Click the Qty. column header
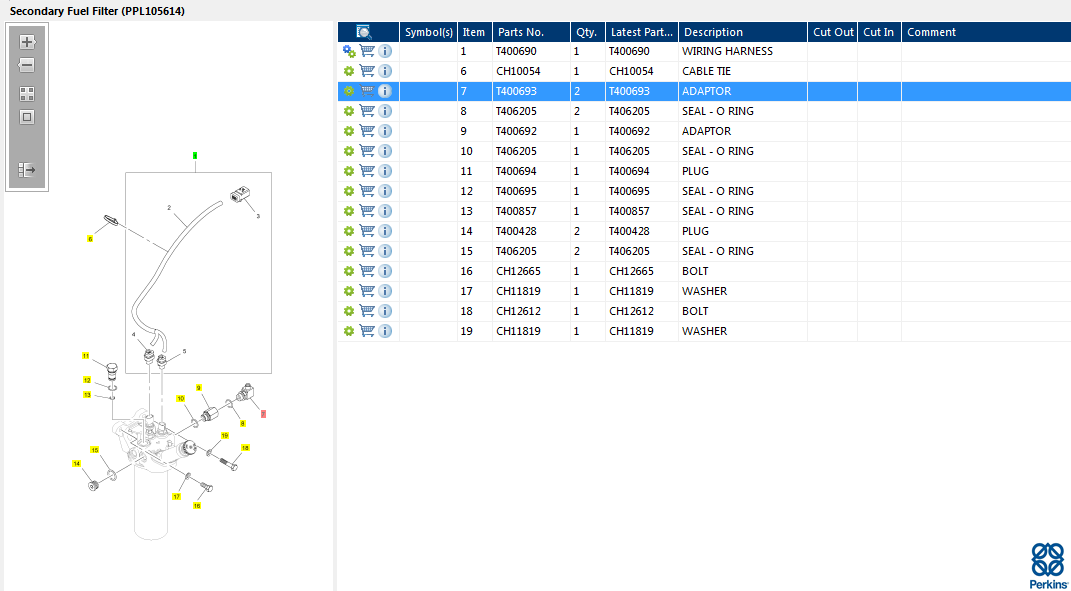This screenshot has width=1071, height=591. tap(586, 32)
